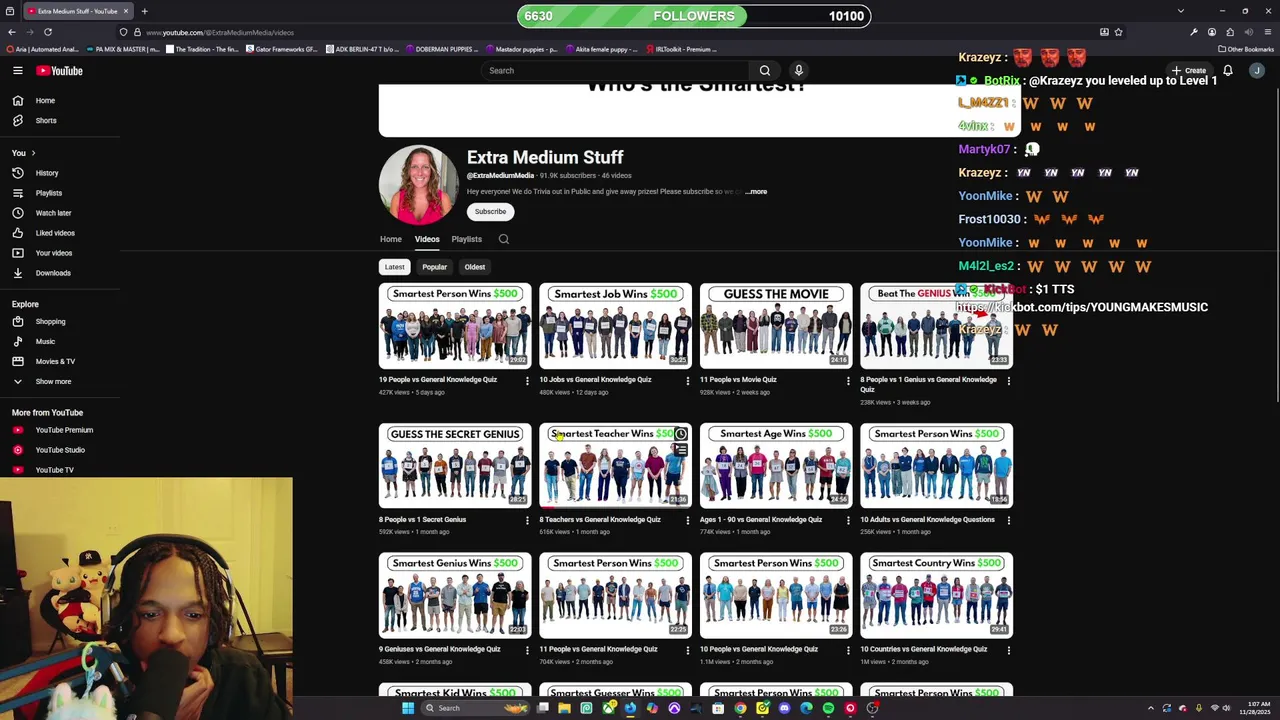Open the YouTube hamburger guide menu

[x=17, y=70]
